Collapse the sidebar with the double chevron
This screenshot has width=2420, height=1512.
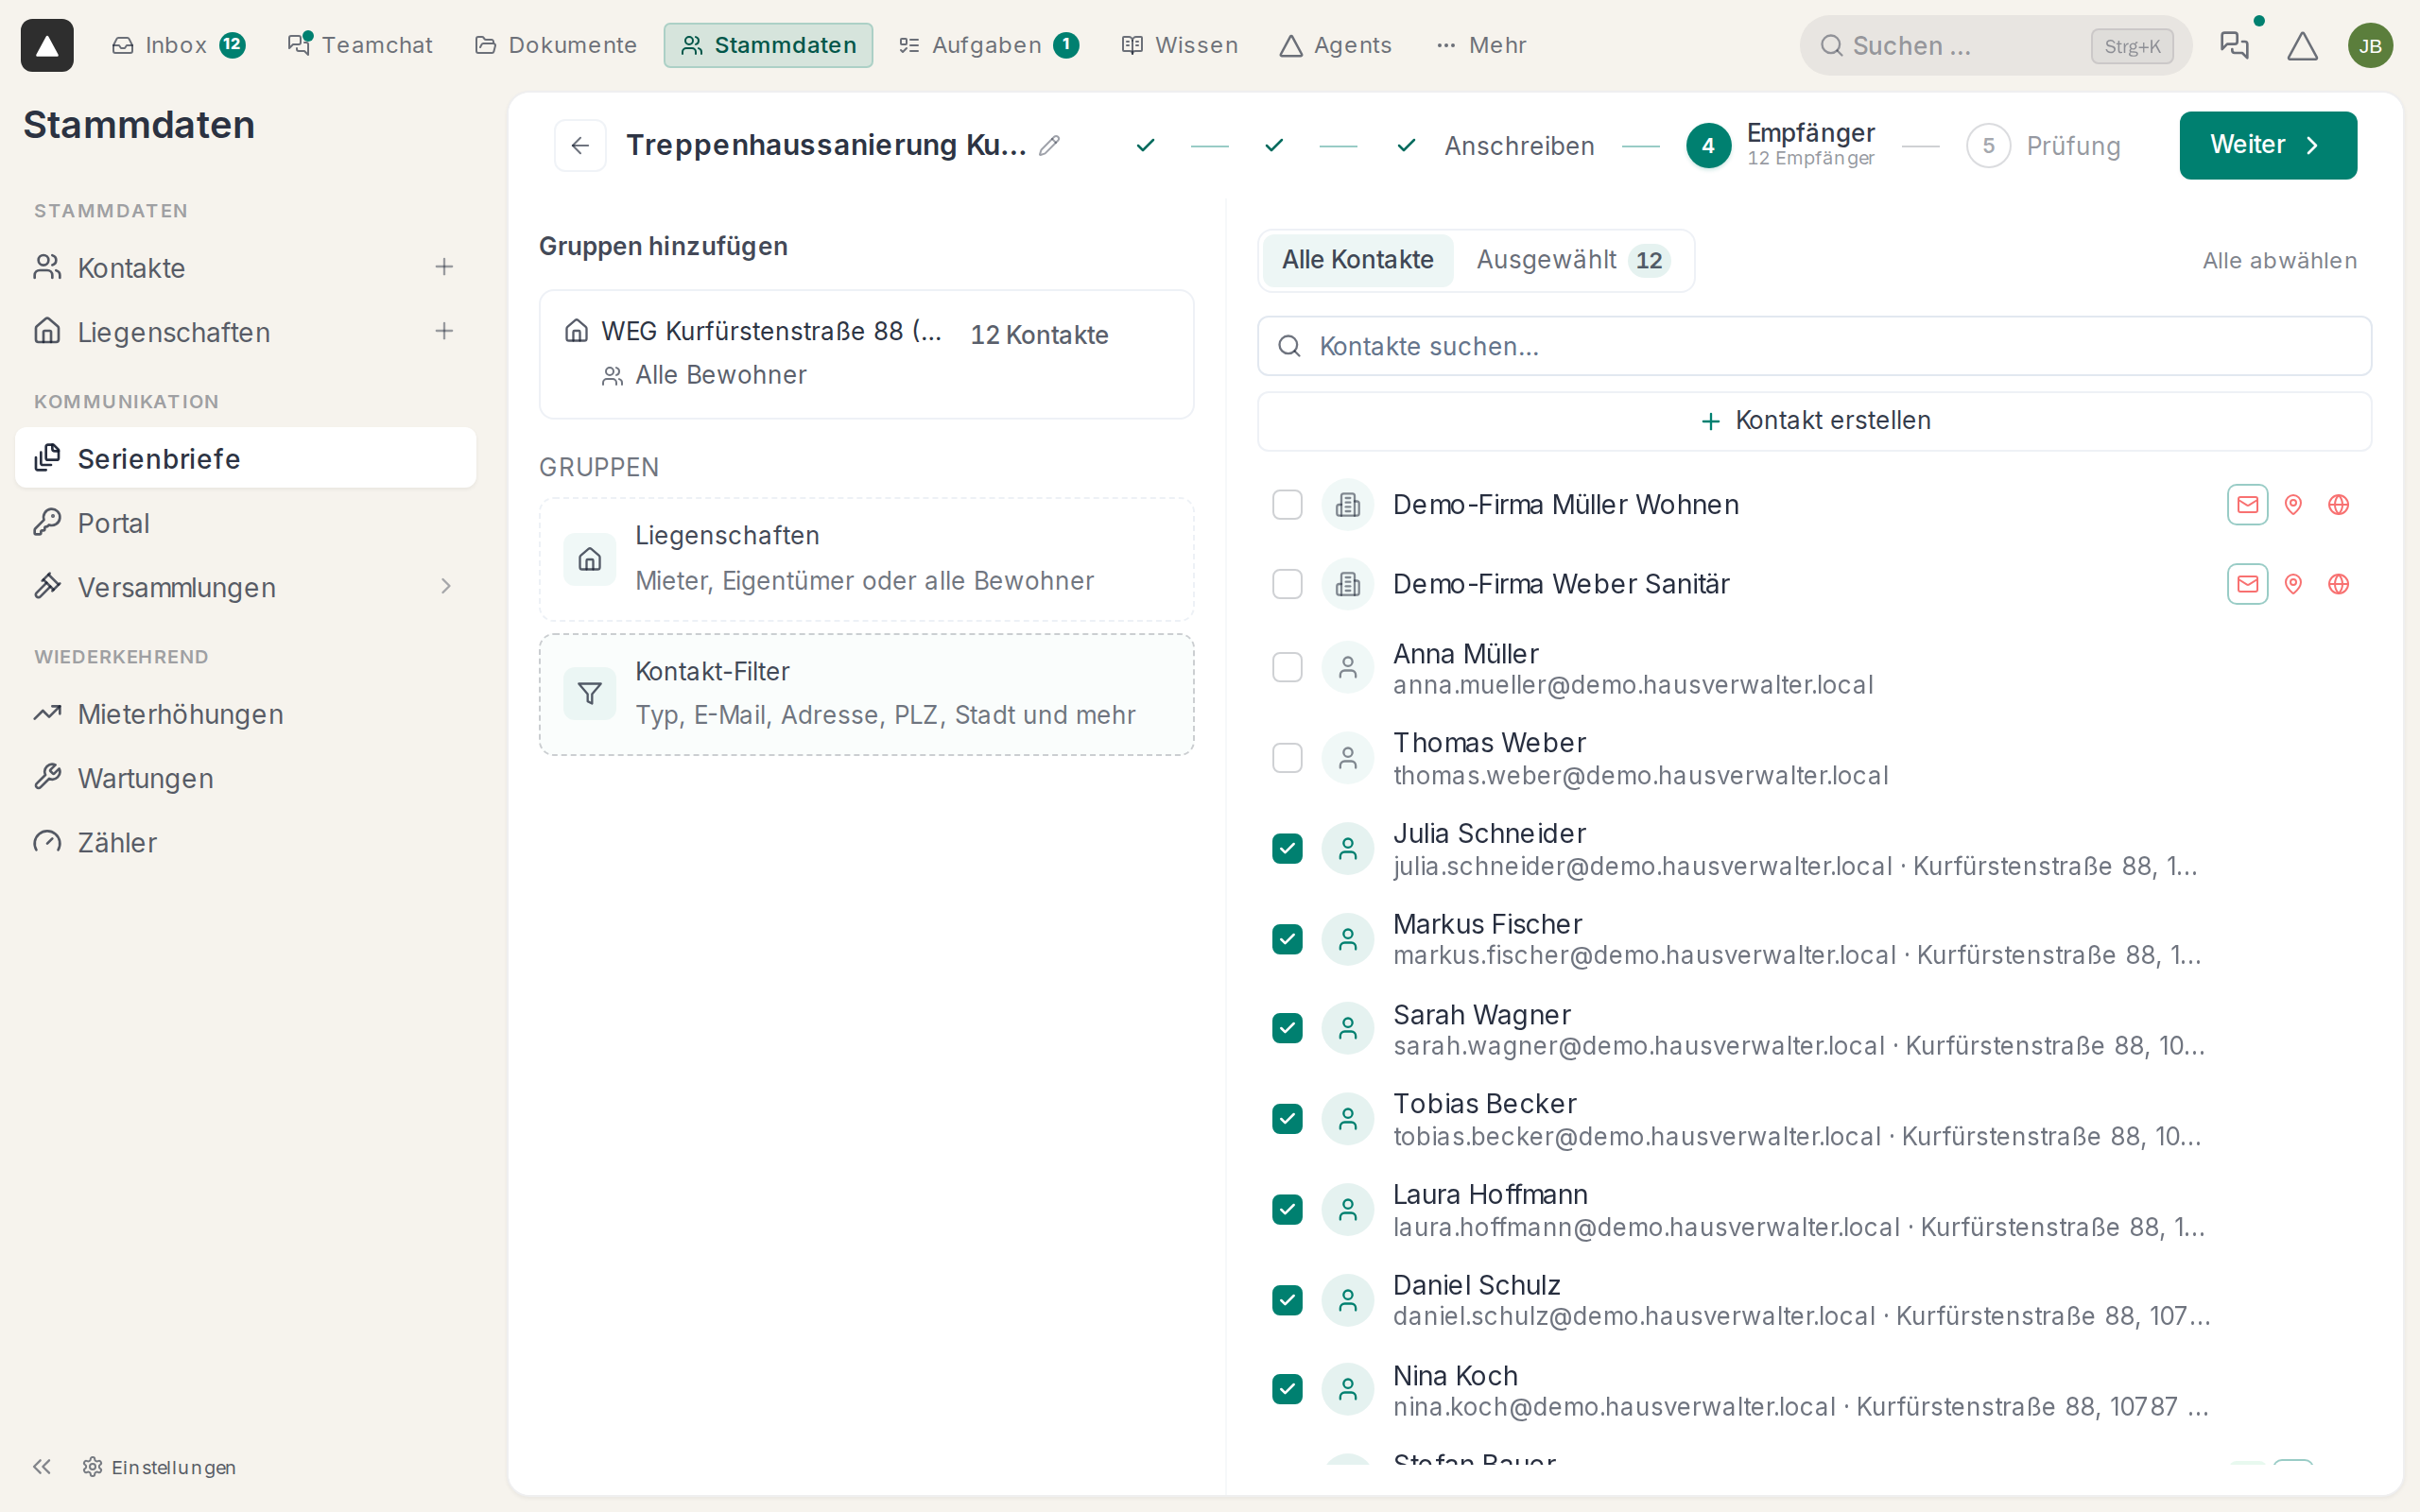click(41, 1466)
